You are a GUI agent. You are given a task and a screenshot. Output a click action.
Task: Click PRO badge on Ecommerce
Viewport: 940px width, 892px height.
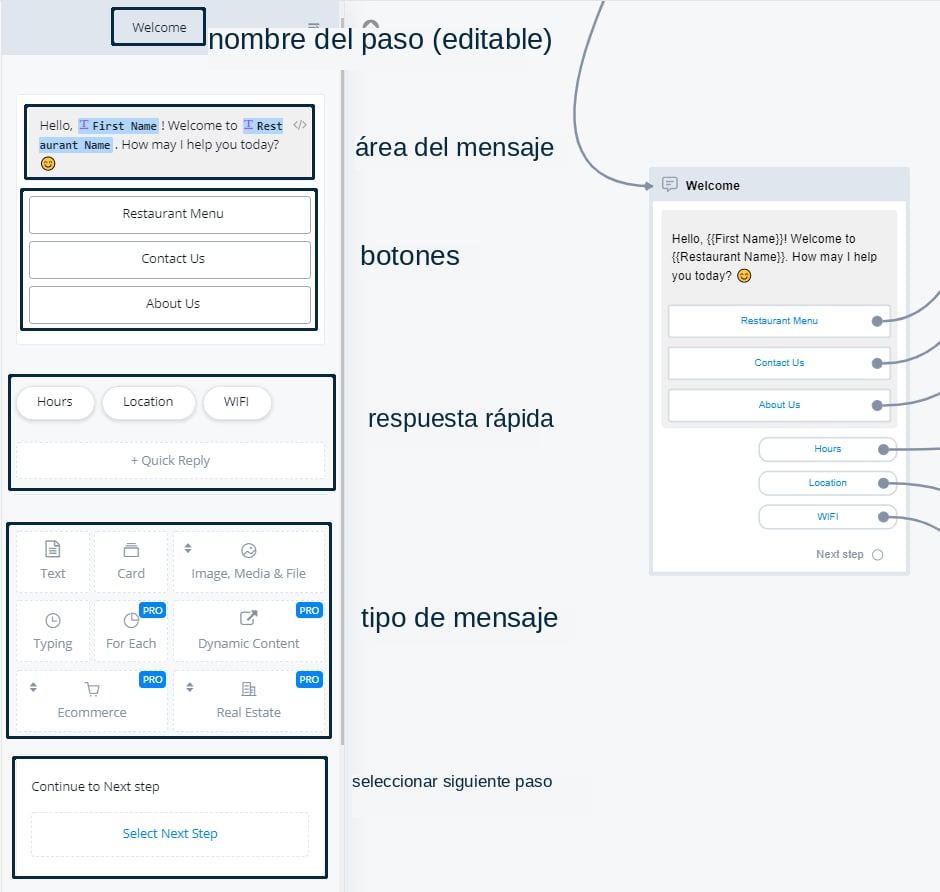152,679
